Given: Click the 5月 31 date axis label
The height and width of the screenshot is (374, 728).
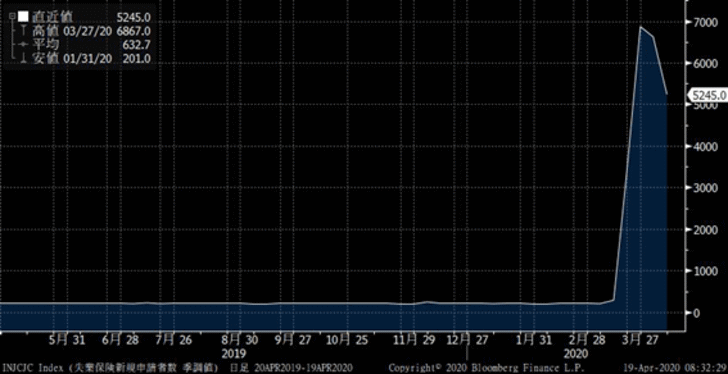Looking at the screenshot, I should [67, 341].
